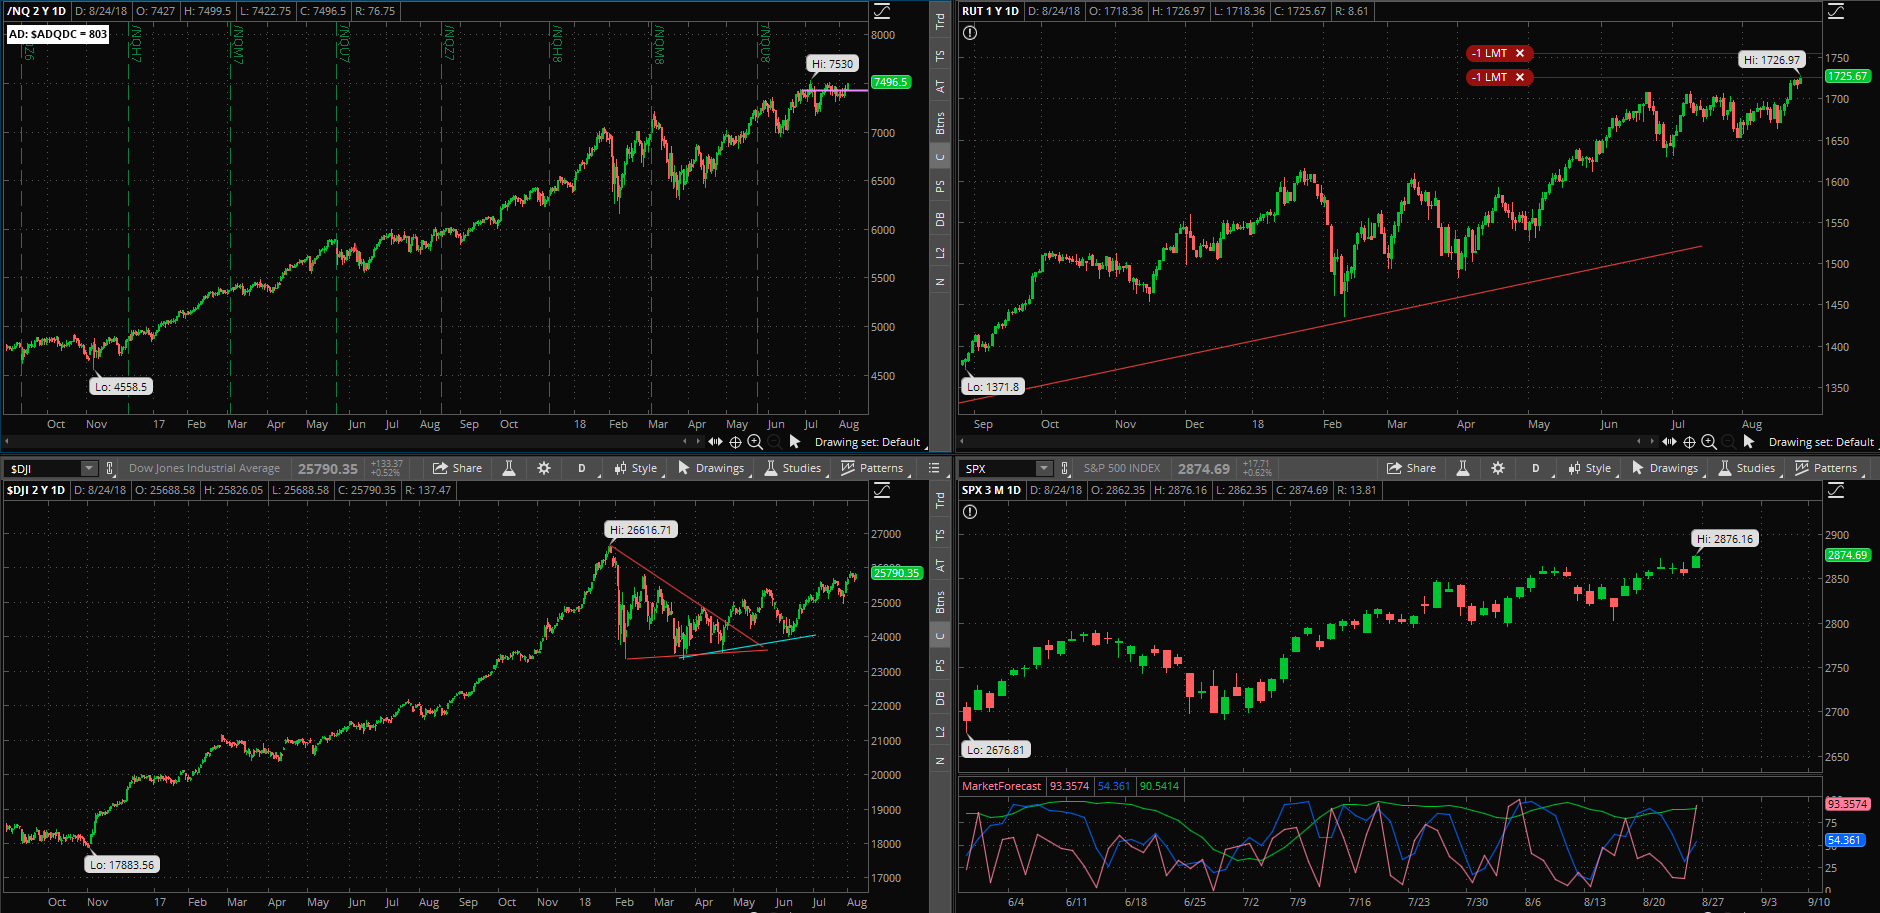Open the D timeframe dropdown in $DJI toolbar

coord(583,468)
